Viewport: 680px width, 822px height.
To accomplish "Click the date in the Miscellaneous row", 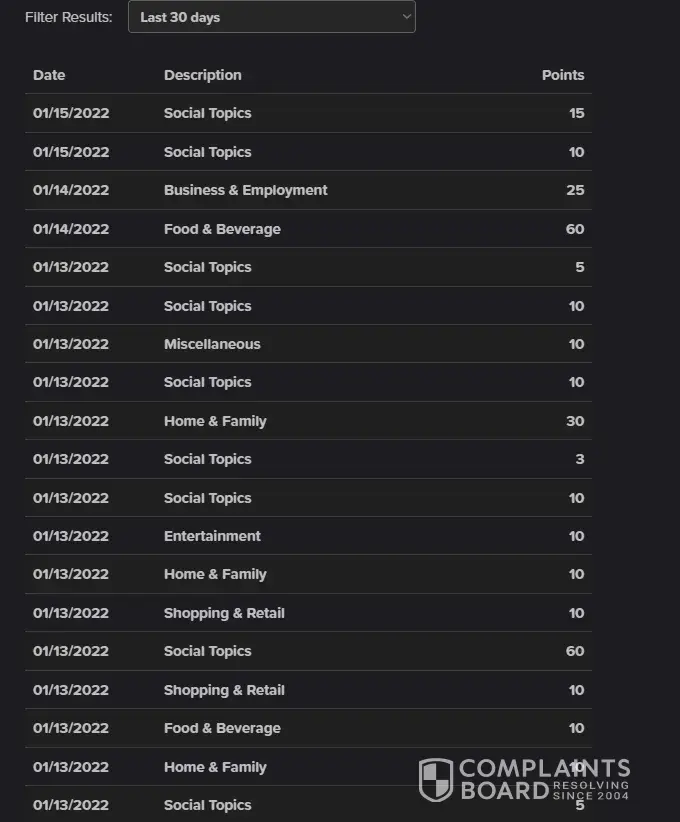I will click(71, 344).
